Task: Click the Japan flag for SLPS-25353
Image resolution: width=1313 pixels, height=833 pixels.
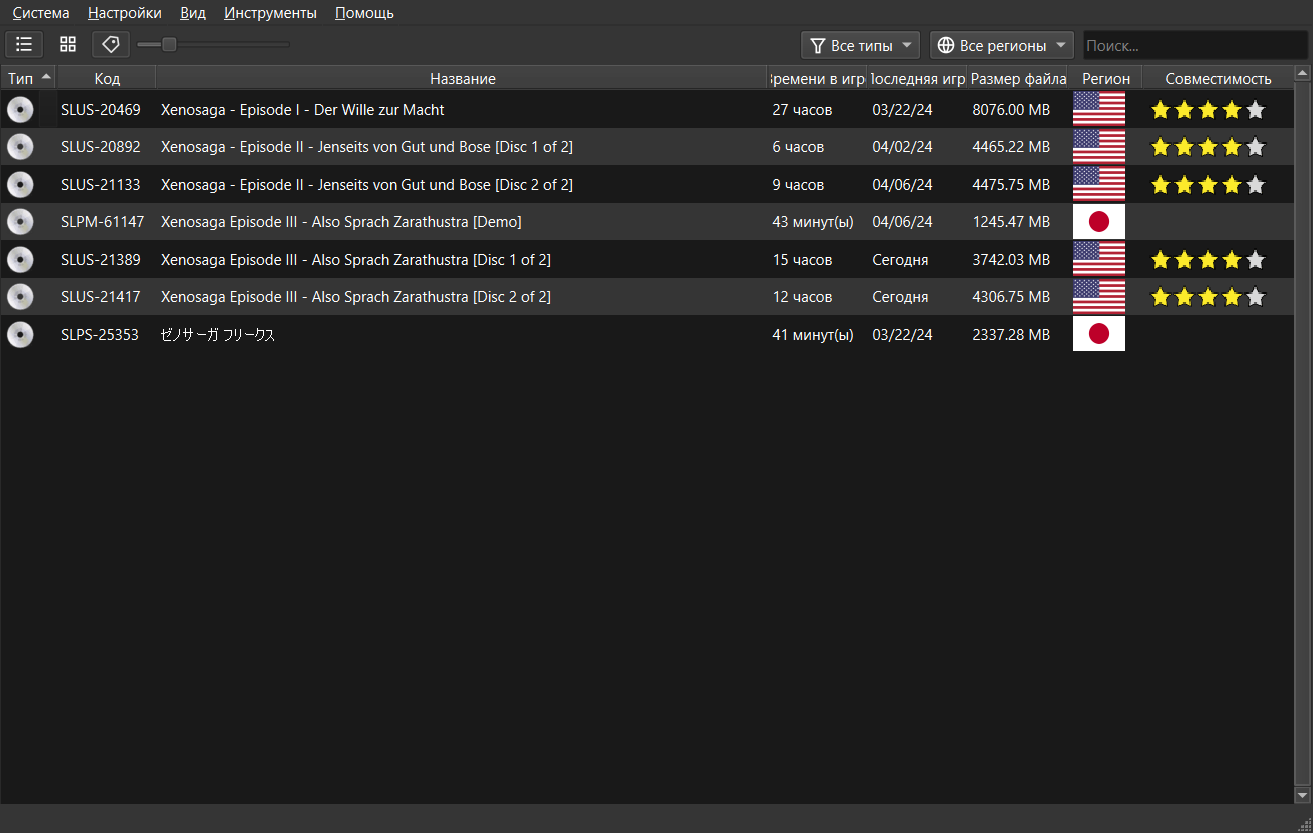Action: pos(1099,335)
